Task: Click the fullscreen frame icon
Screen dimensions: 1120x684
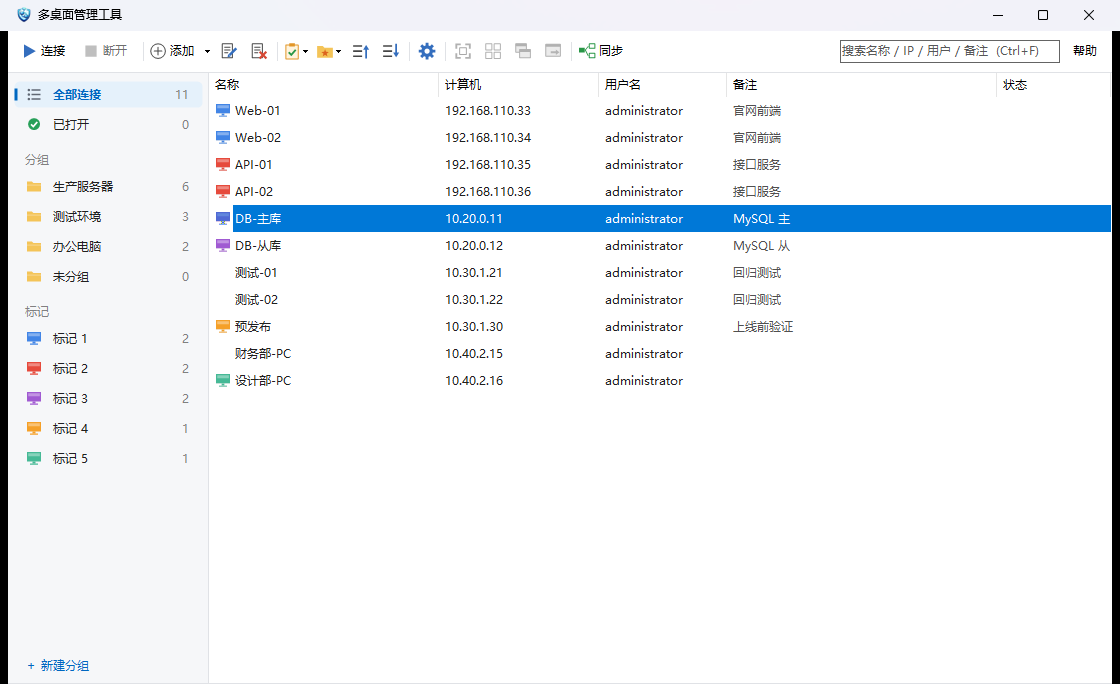Action: (x=463, y=51)
